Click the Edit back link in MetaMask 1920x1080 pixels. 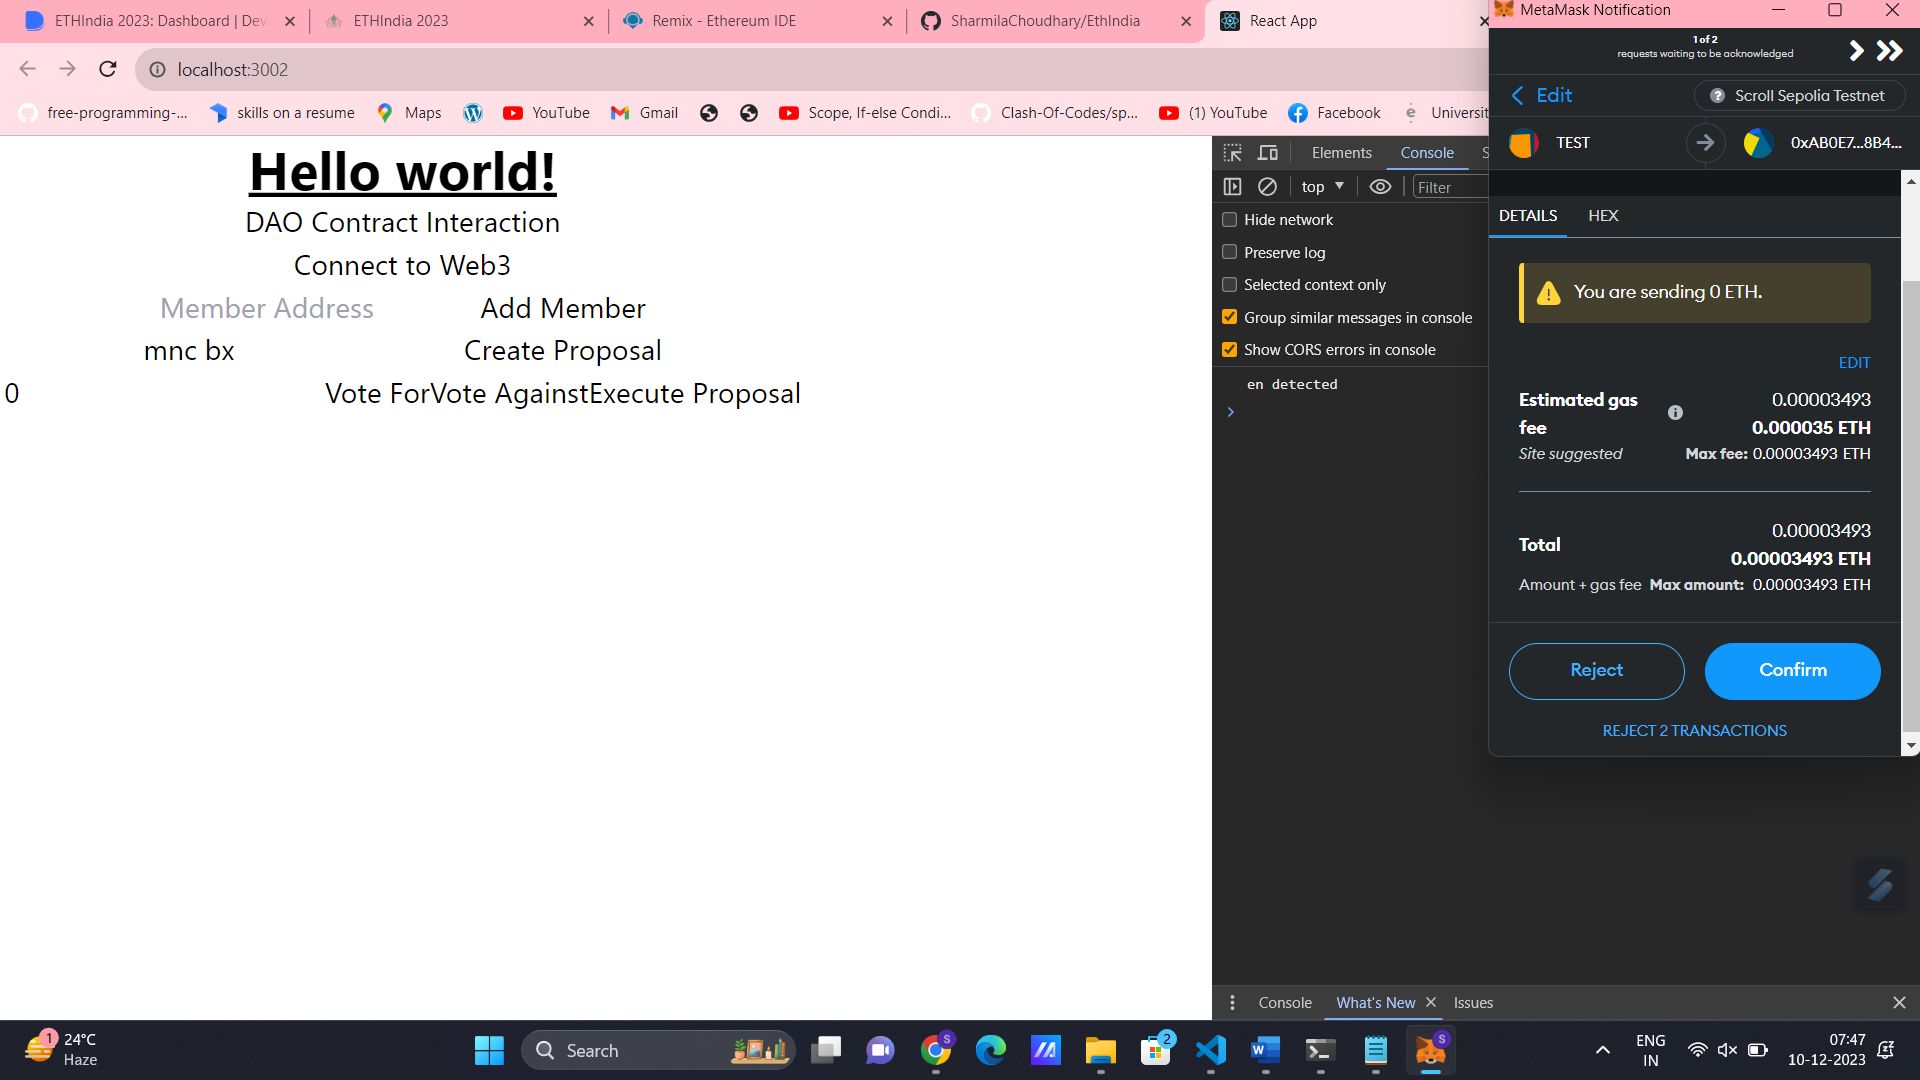coord(1541,95)
